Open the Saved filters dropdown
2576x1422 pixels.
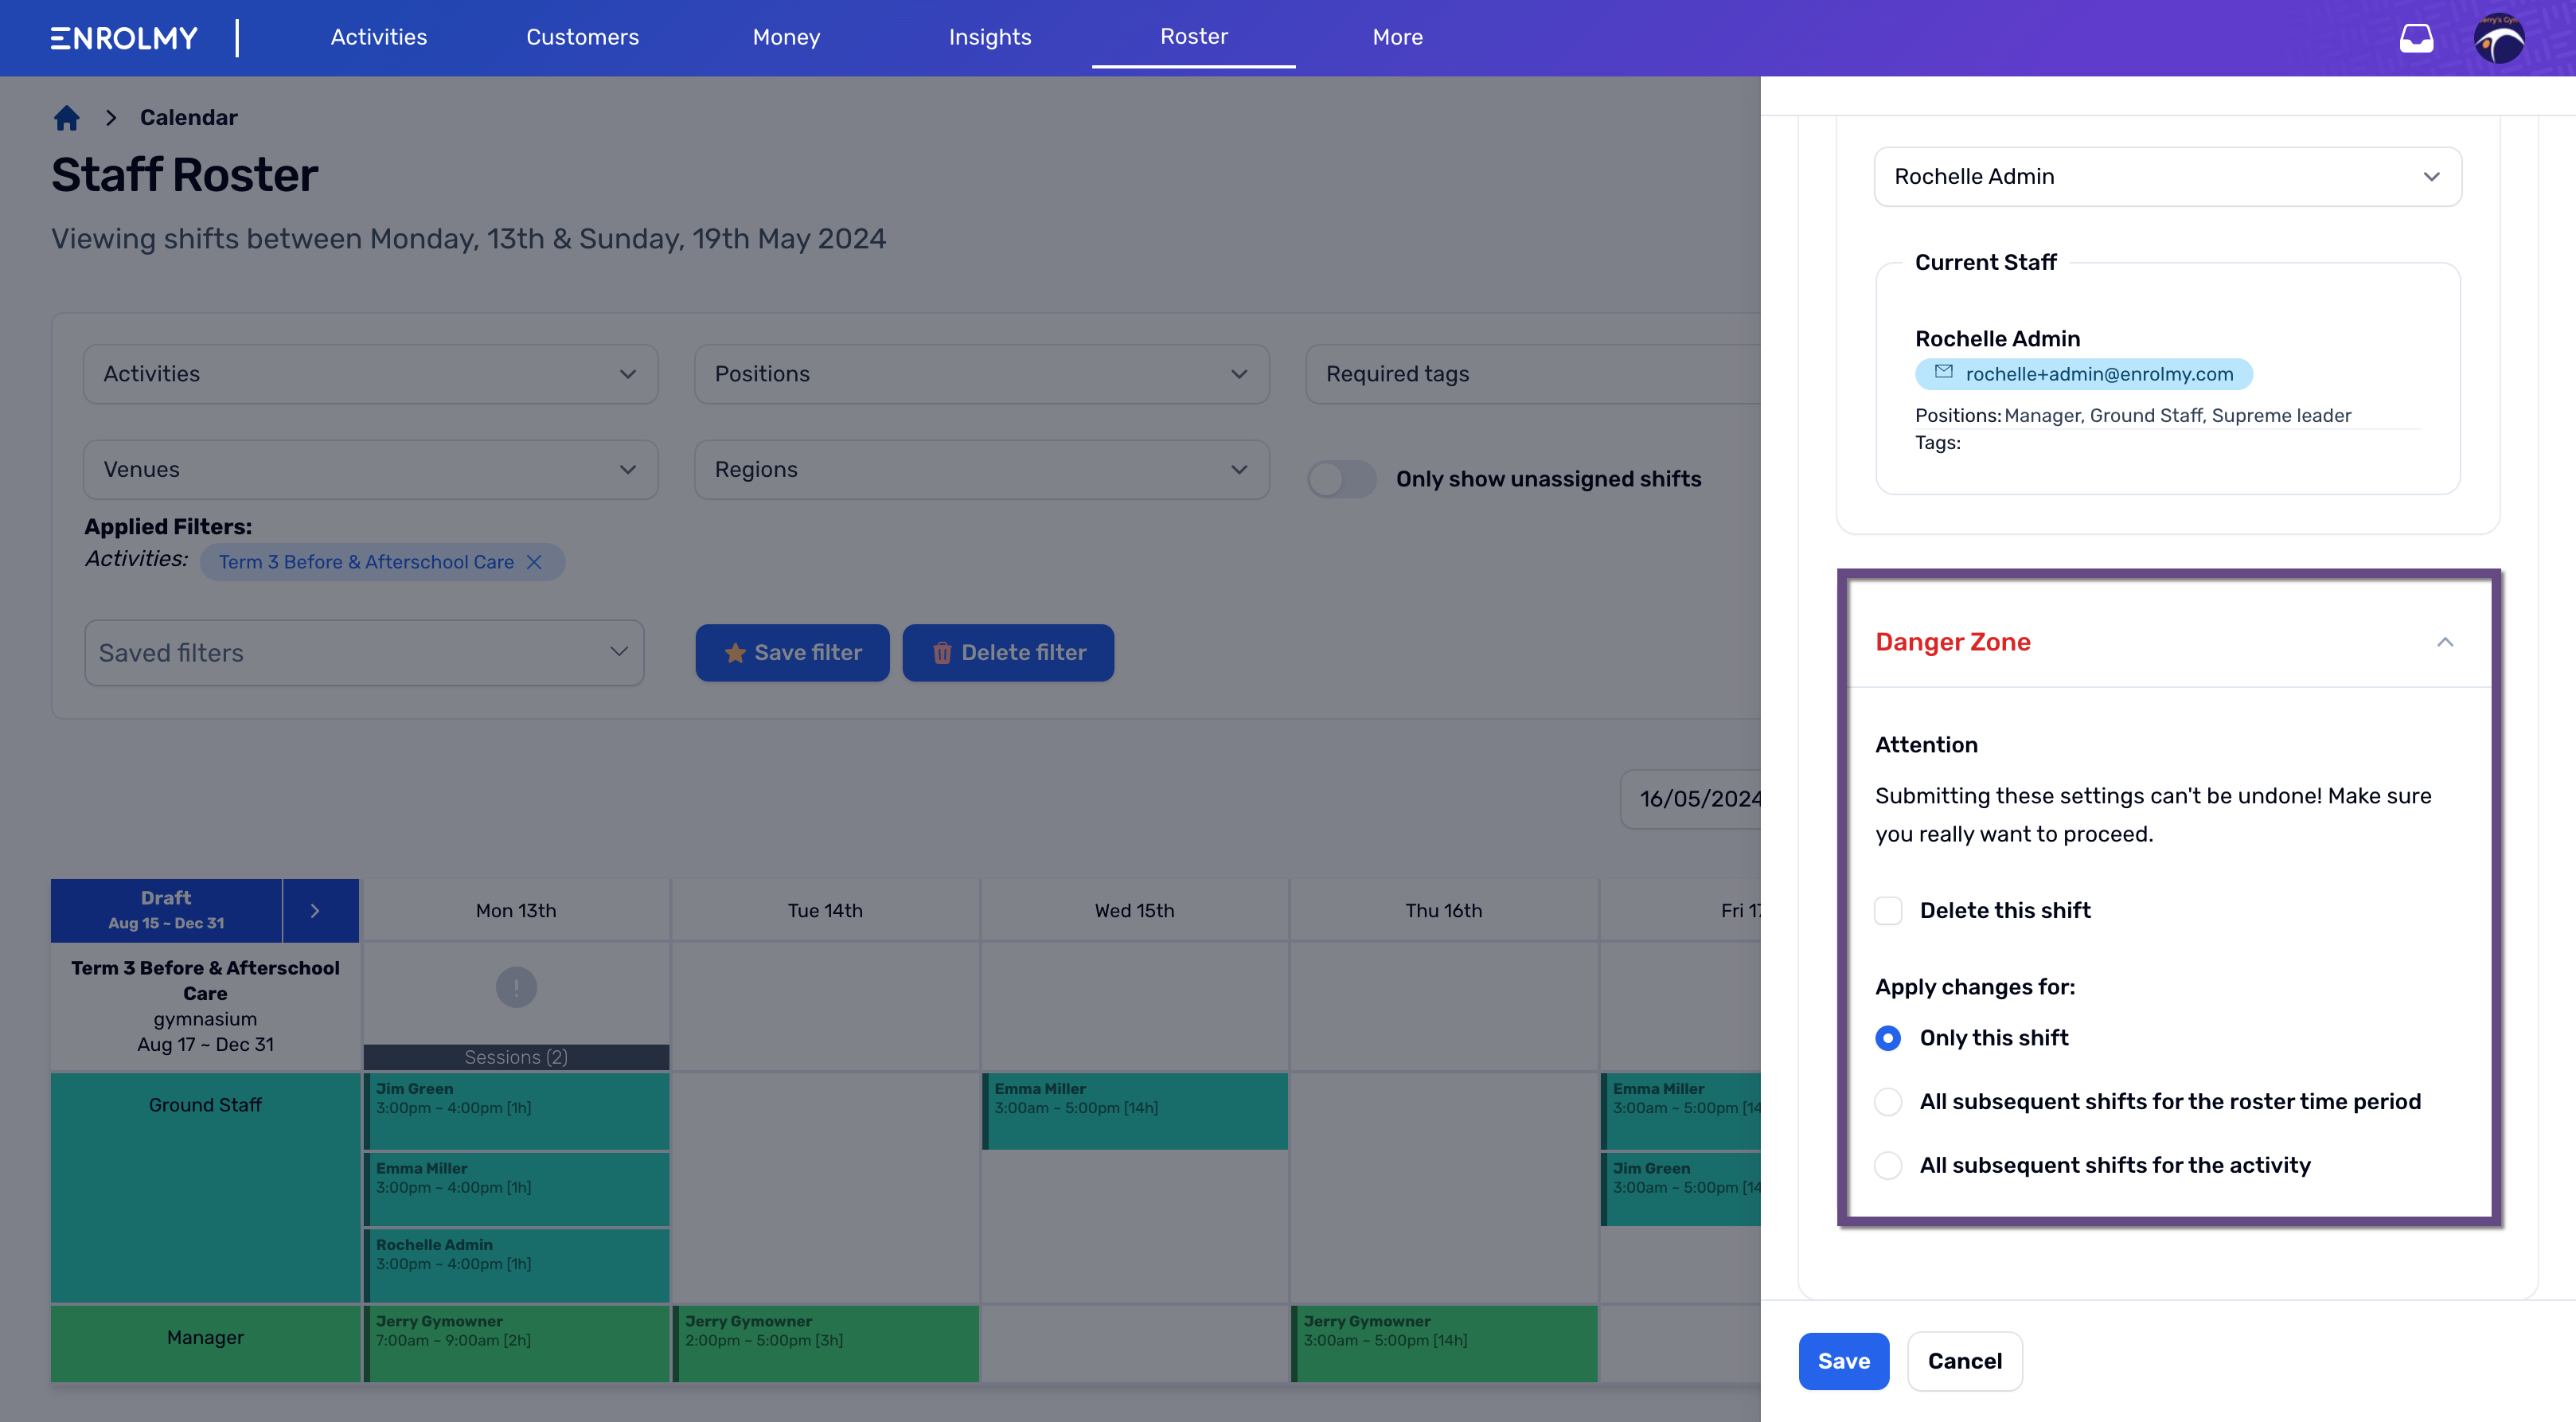(x=364, y=653)
